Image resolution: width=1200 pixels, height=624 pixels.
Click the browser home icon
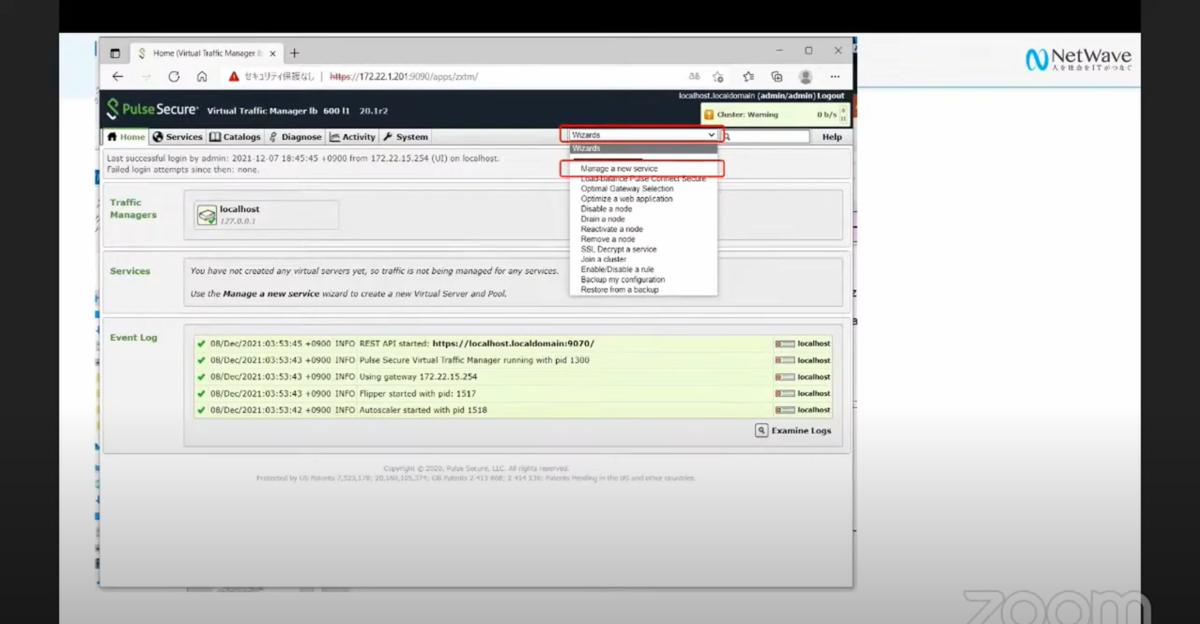(202, 76)
